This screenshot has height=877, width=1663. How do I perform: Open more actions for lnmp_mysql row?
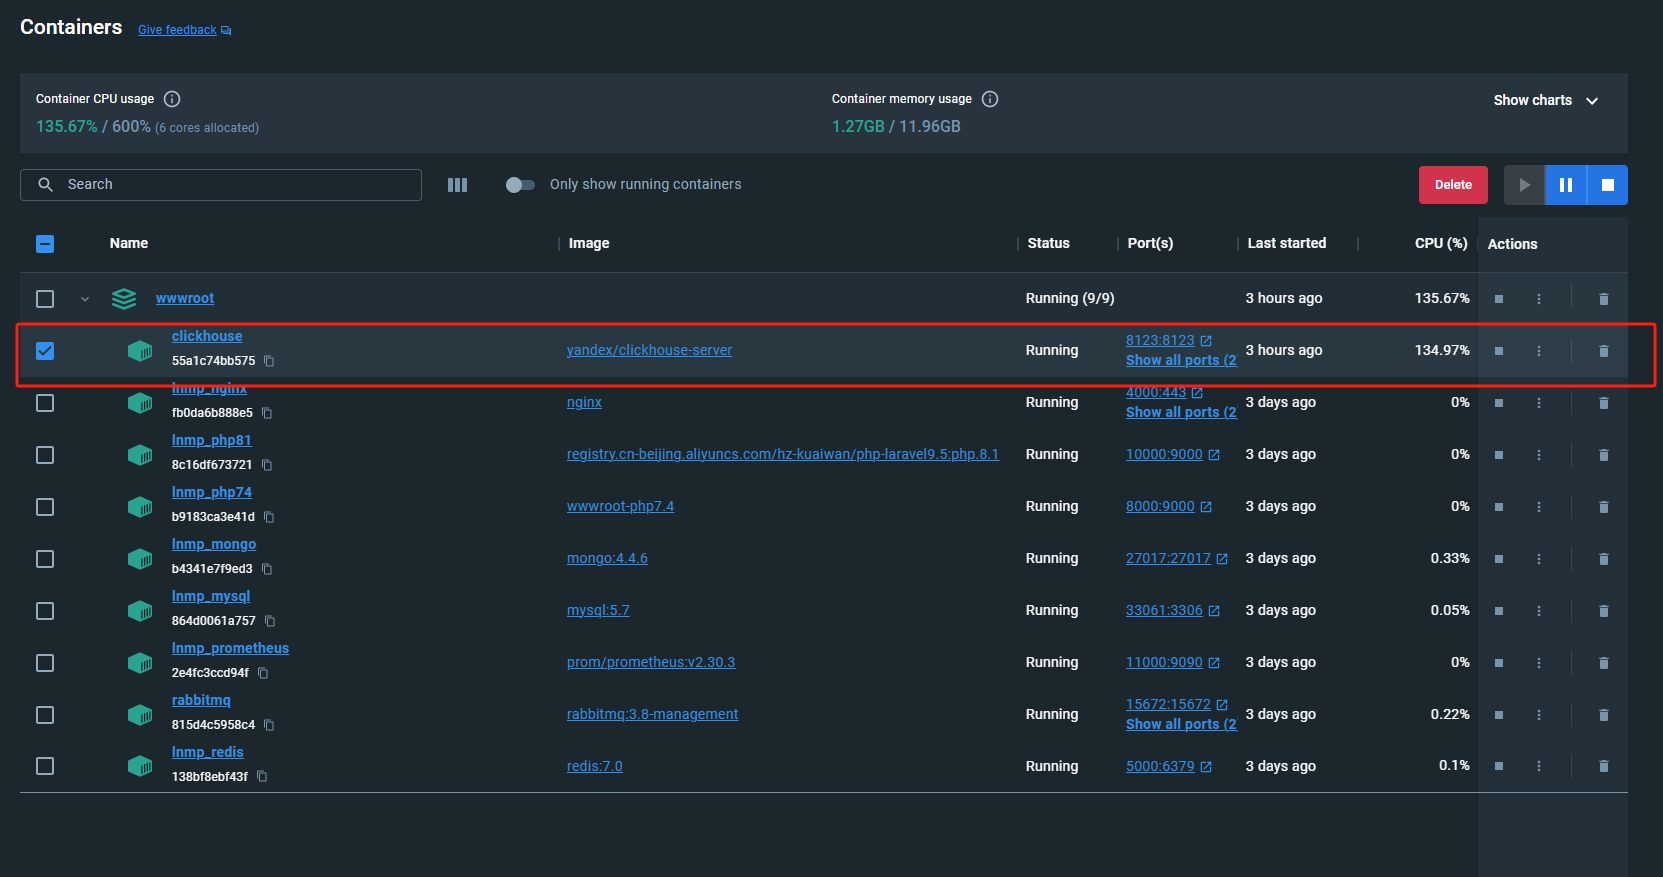(1539, 611)
